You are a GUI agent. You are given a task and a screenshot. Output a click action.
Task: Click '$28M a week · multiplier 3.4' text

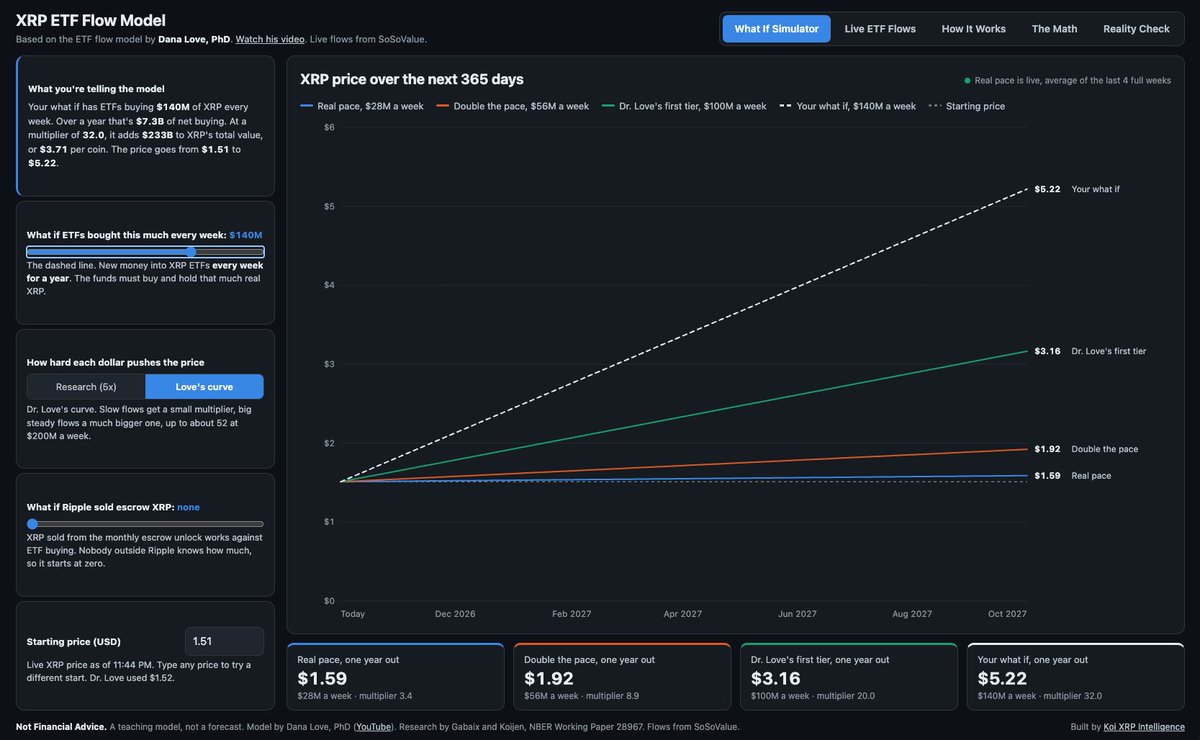[x=355, y=695]
